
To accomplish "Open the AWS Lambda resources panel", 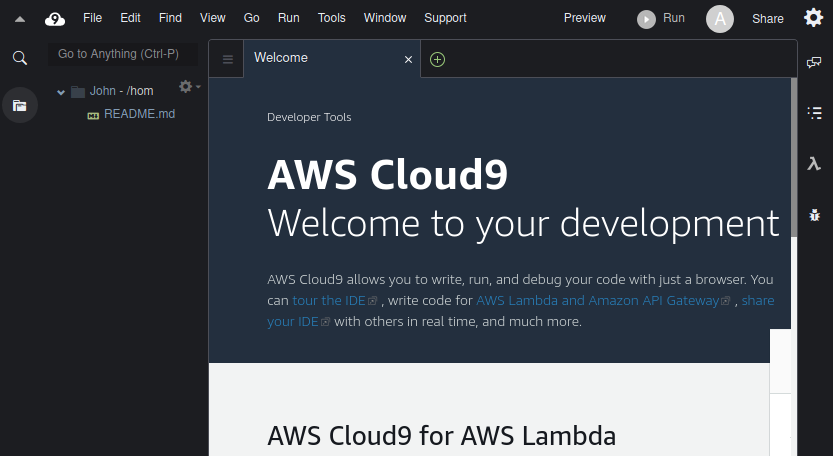I will [815, 164].
